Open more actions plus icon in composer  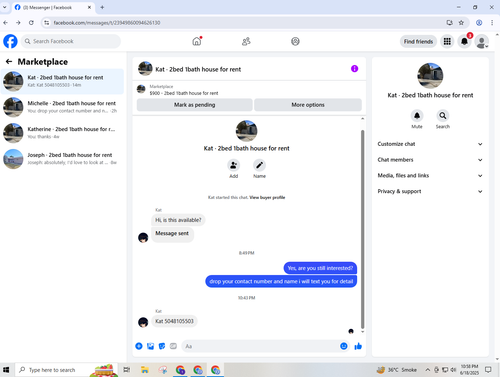tap(139, 346)
